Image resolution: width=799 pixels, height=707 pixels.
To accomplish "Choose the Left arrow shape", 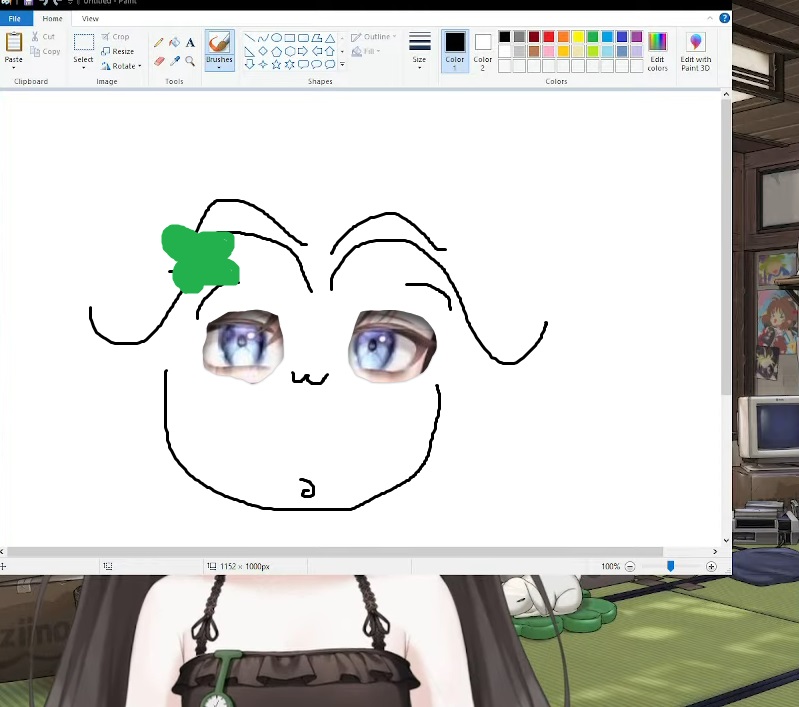I will pyautogui.click(x=316, y=51).
